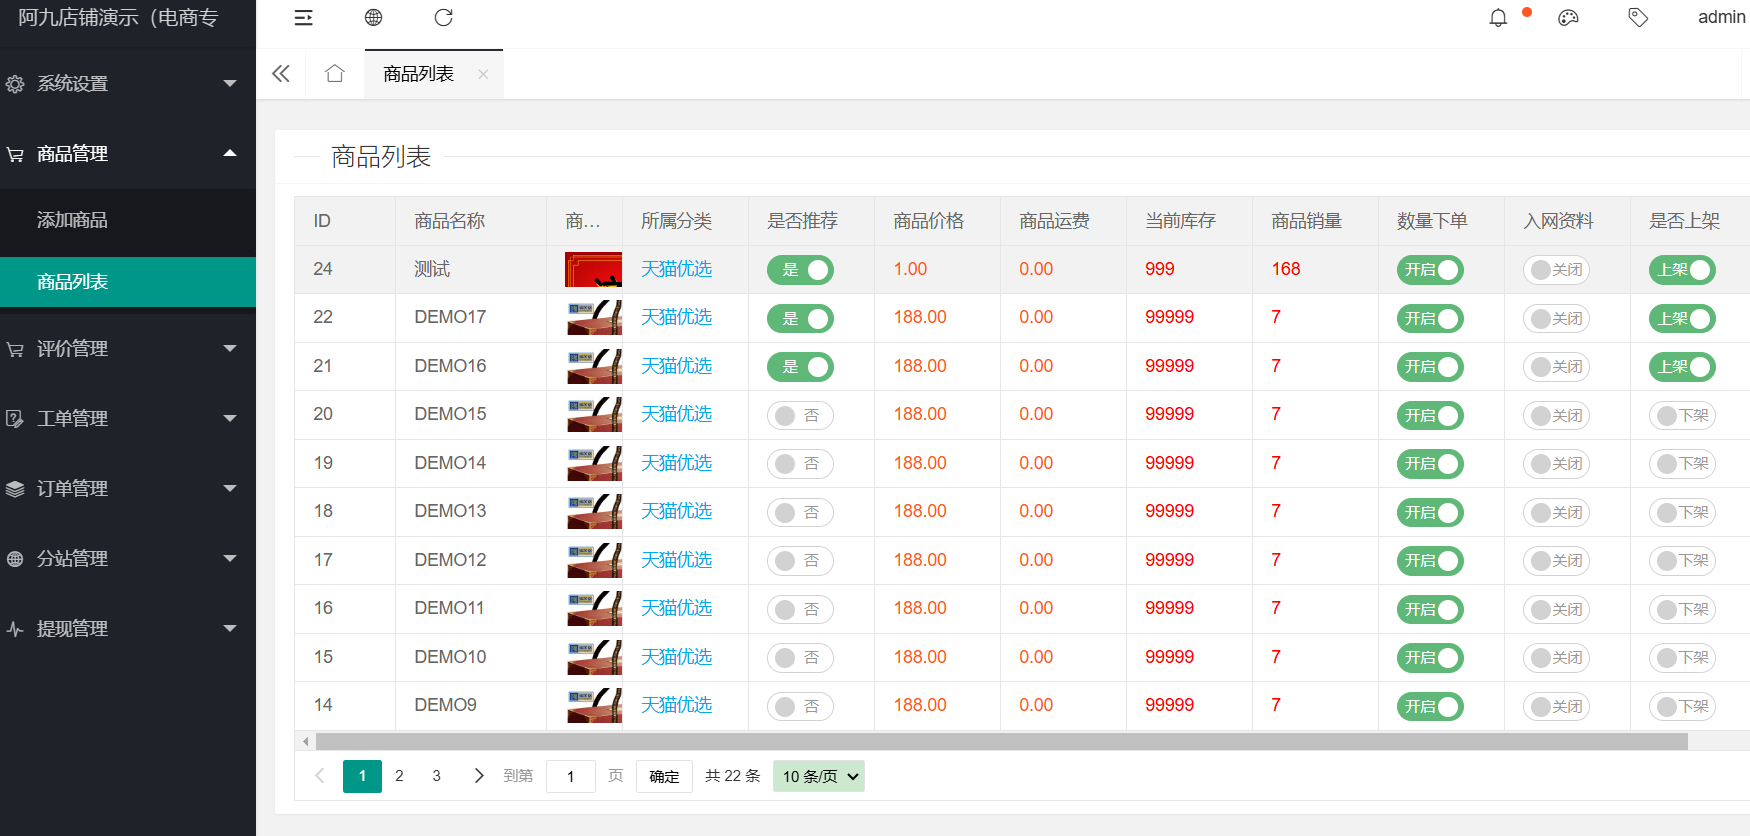Viewport: 1750px width, 836px height.
Task: Click the horizontal table scrollbar
Action: [1000, 742]
